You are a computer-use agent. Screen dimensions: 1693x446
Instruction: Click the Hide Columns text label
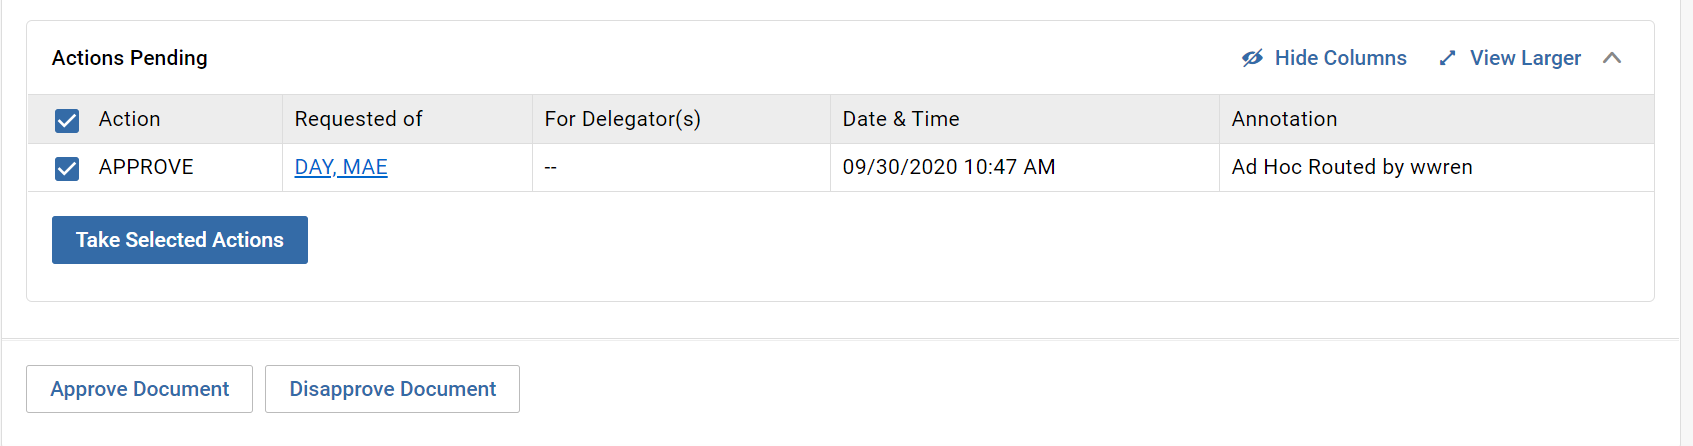[1340, 58]
